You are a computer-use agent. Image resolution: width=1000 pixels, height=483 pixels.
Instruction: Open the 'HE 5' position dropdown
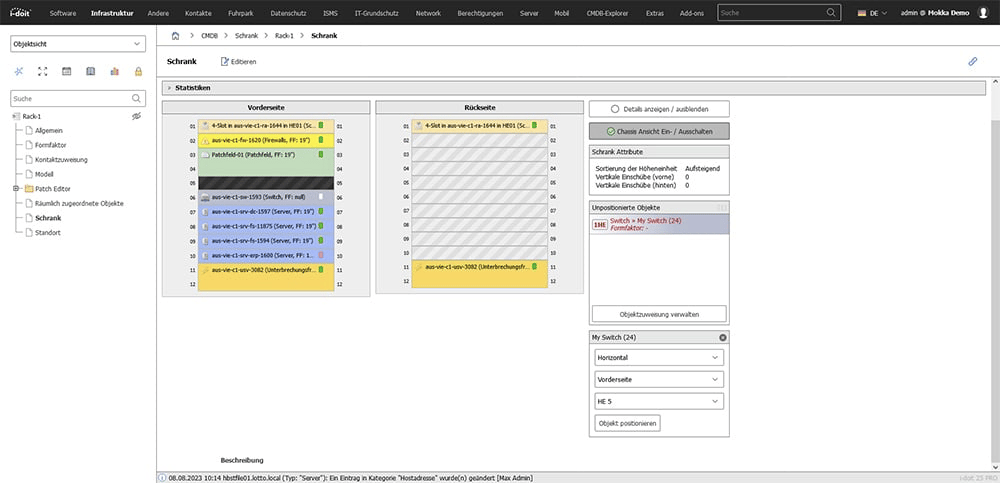click(x=657, y=401)
